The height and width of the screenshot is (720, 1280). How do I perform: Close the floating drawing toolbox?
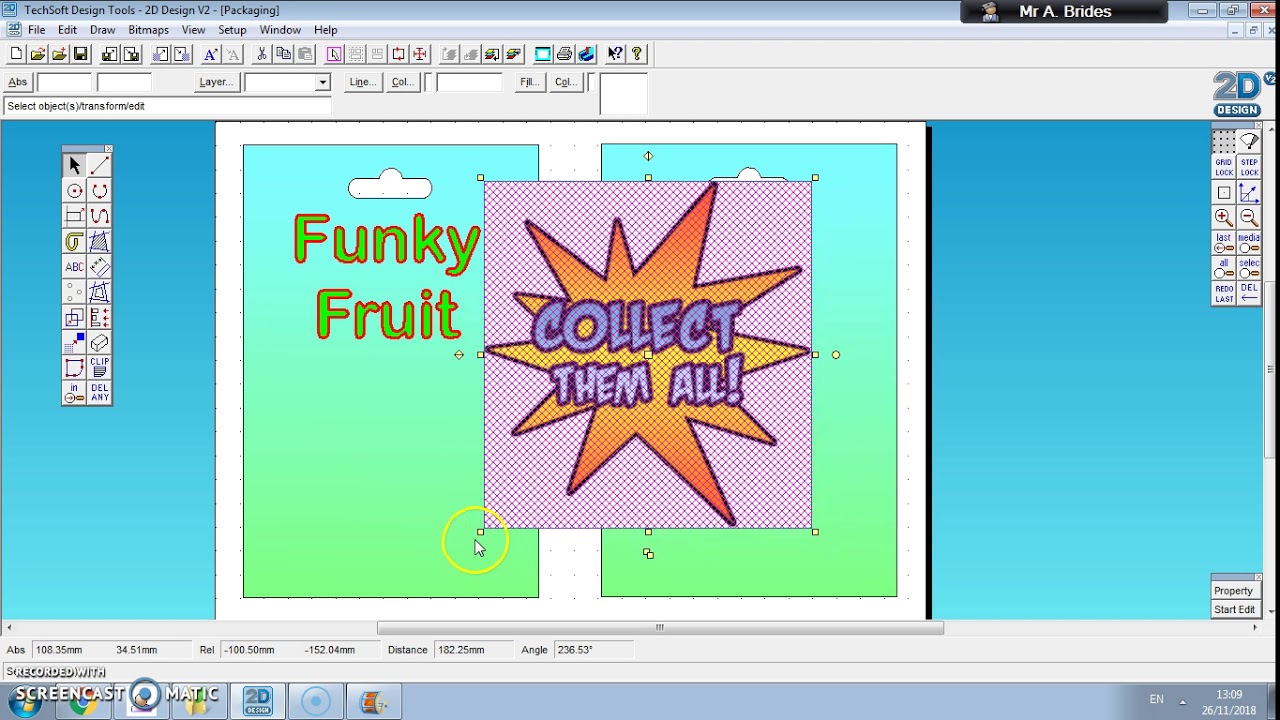tap(108, 149)
